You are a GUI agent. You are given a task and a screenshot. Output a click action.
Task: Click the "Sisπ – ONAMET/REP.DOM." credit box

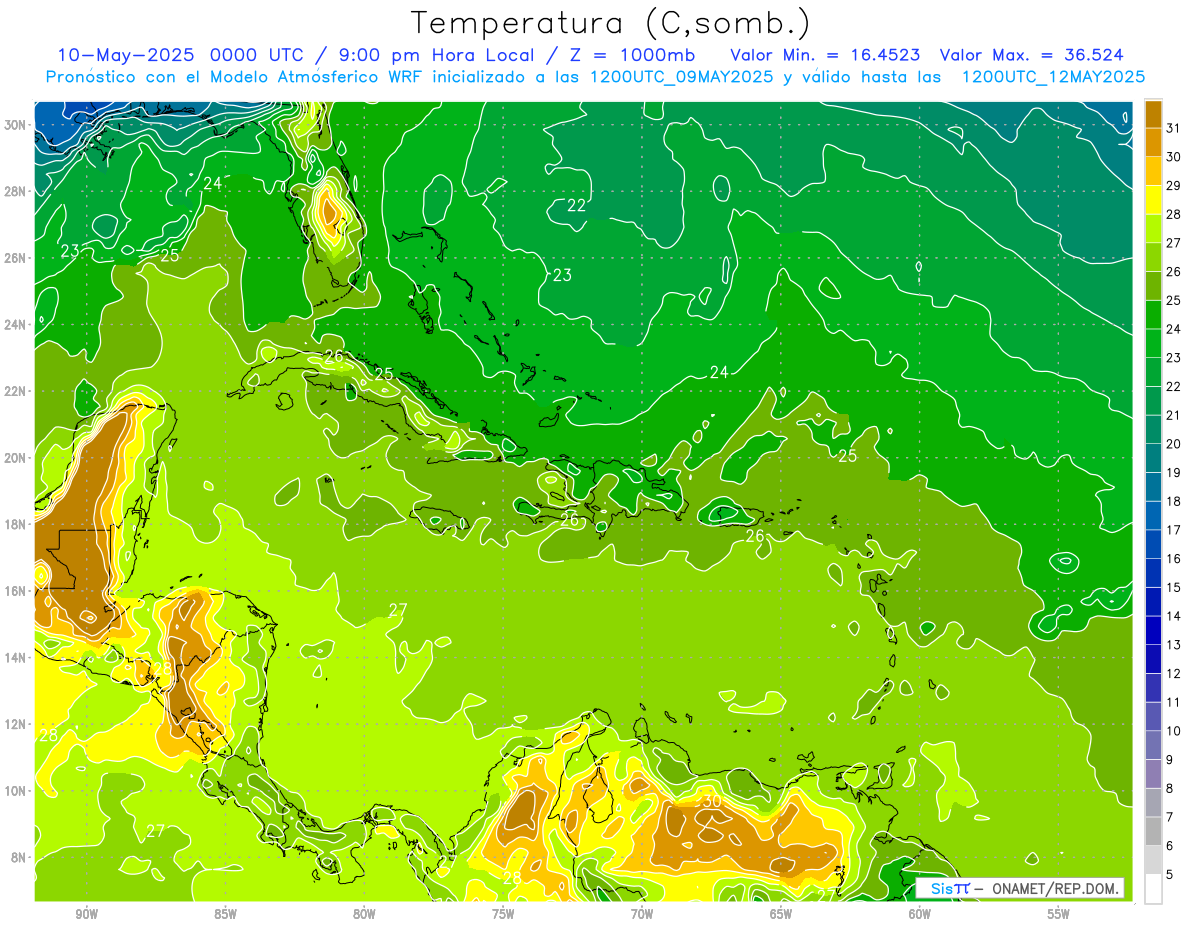(1020, 888)
